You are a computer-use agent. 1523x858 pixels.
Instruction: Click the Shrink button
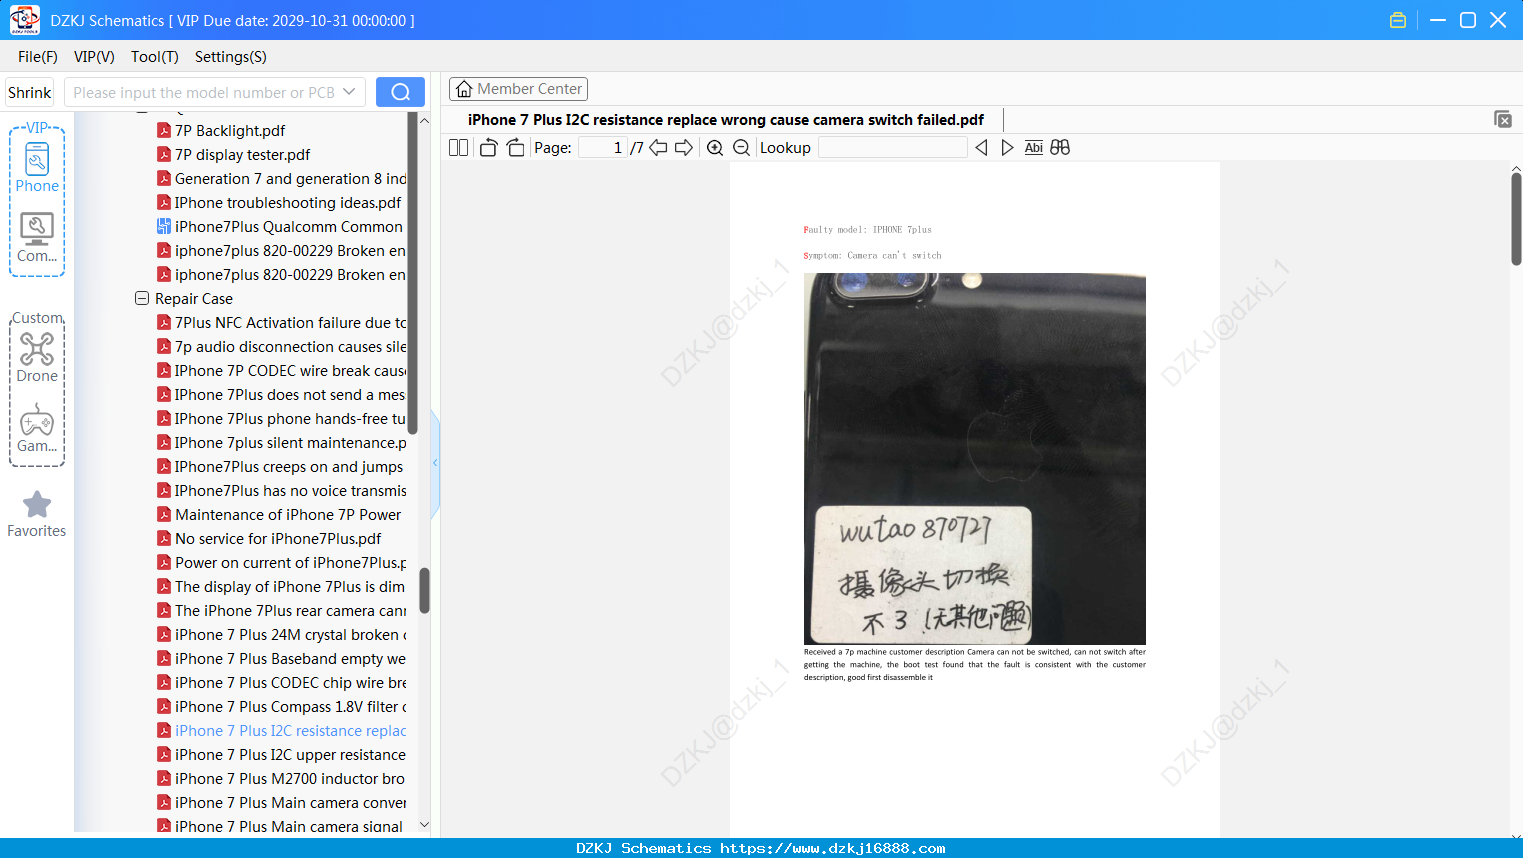pyautogui.click(x=30, y=92)
